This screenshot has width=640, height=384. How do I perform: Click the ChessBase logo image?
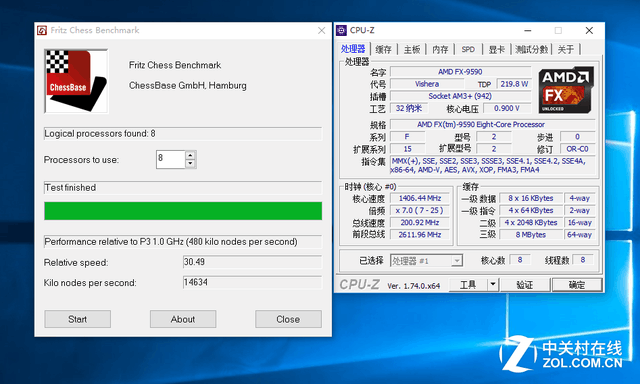pyautogui.click(x=76, y=81)
